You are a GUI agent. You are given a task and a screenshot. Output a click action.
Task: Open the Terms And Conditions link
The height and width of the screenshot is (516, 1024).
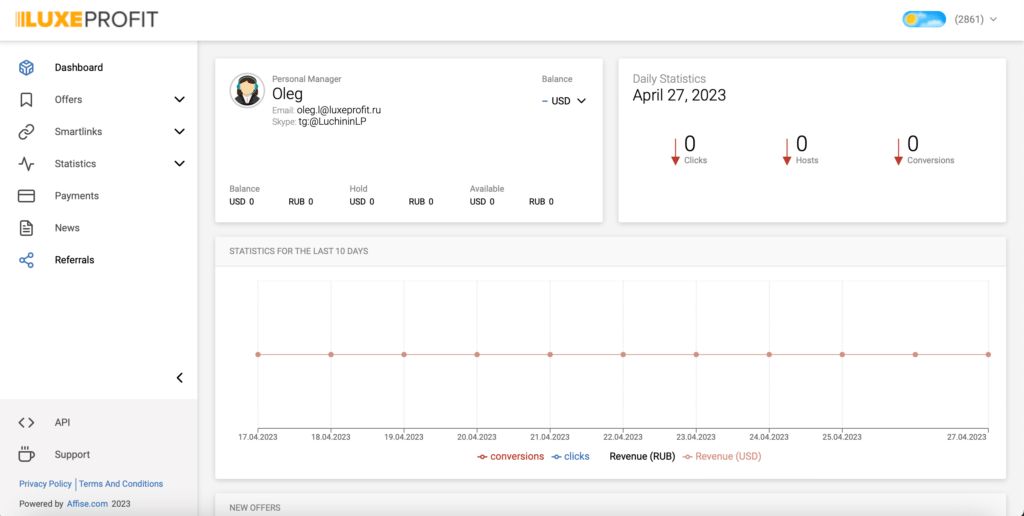coord(121,484)
